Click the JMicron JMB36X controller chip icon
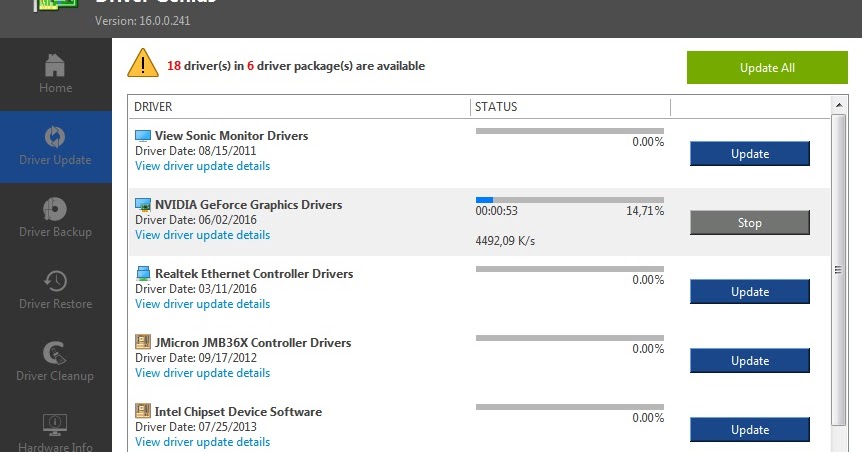The image size is (862, 452). pos(143,342)
